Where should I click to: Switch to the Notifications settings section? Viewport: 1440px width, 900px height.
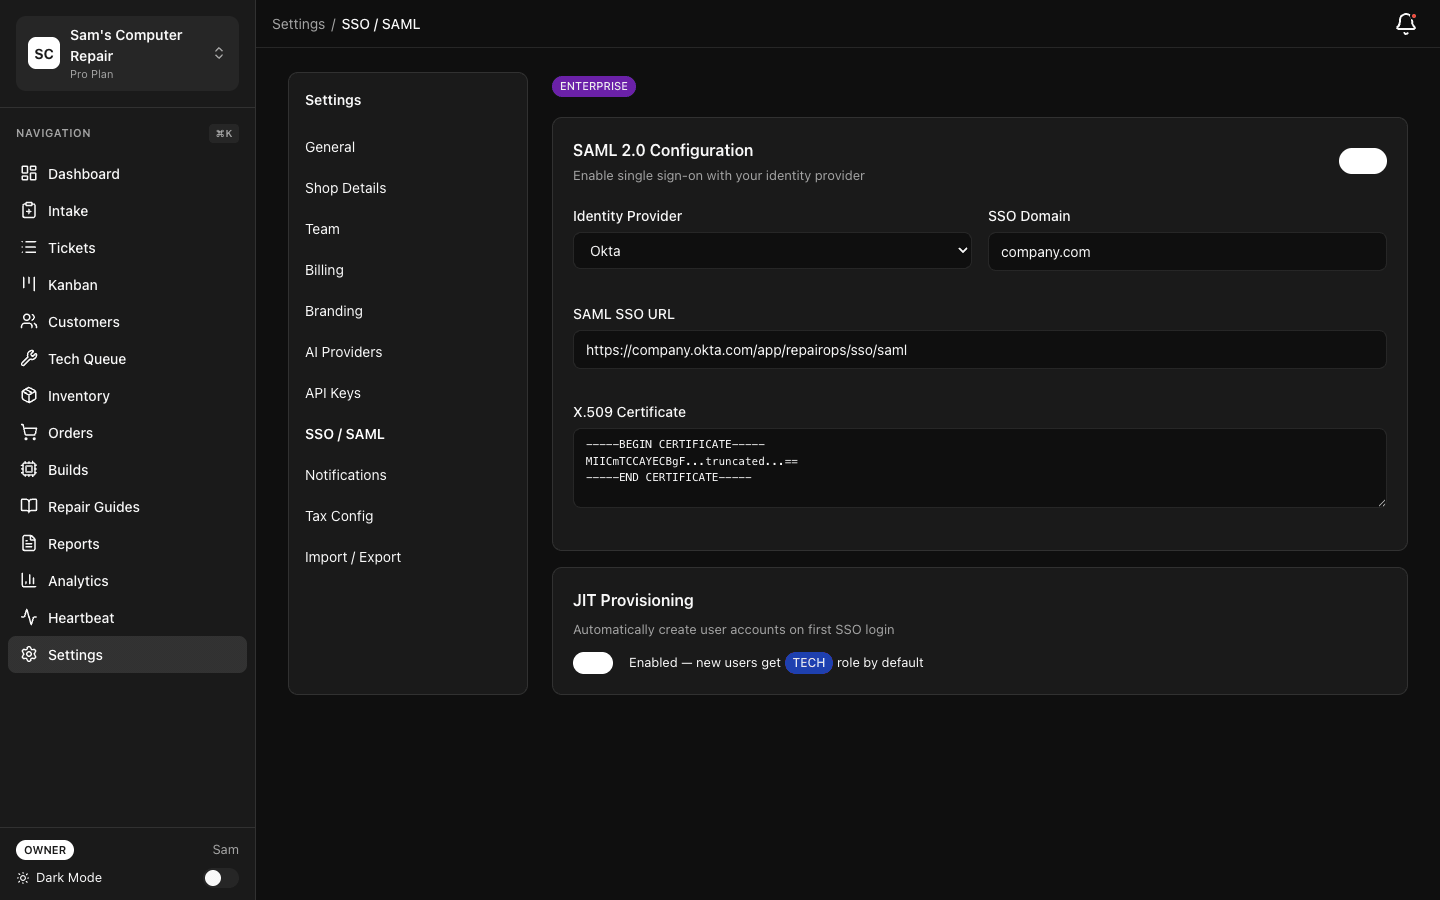click(x=346, y=475)
